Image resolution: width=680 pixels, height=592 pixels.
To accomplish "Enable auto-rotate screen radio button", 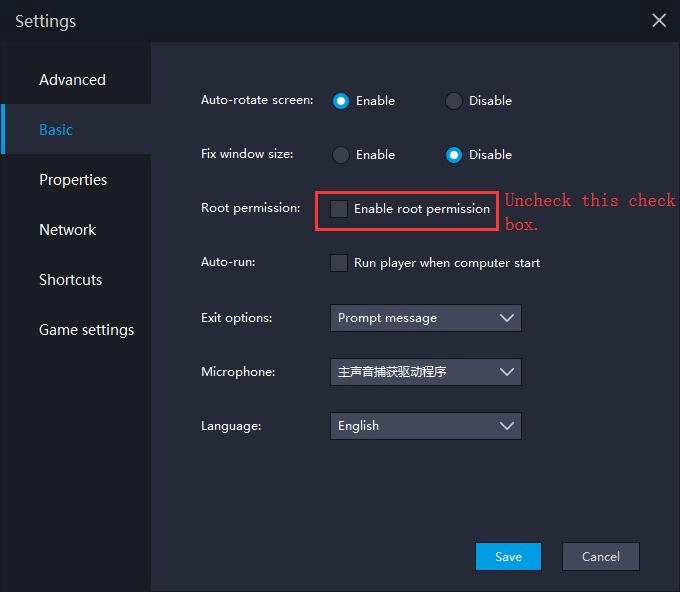I will [x=341, y=101].
